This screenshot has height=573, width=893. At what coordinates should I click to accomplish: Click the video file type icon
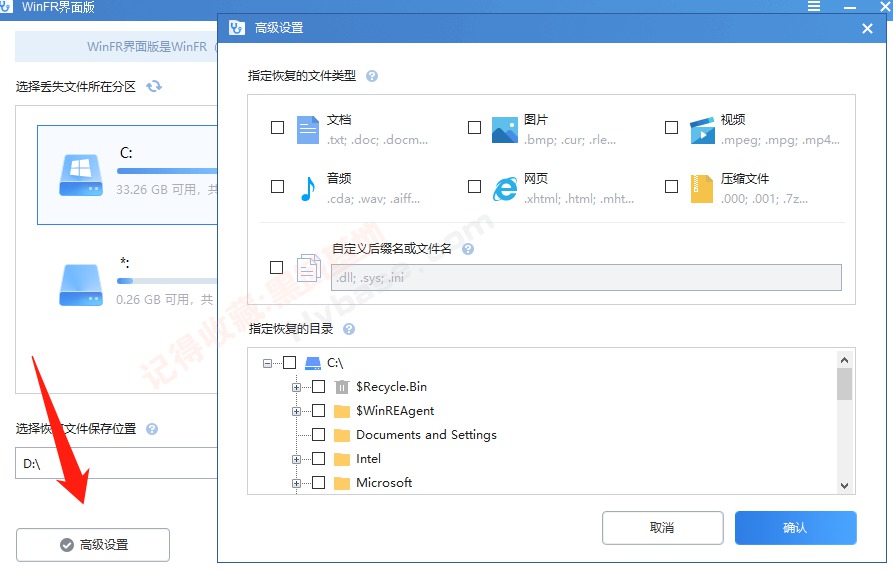tap(702, 130)
